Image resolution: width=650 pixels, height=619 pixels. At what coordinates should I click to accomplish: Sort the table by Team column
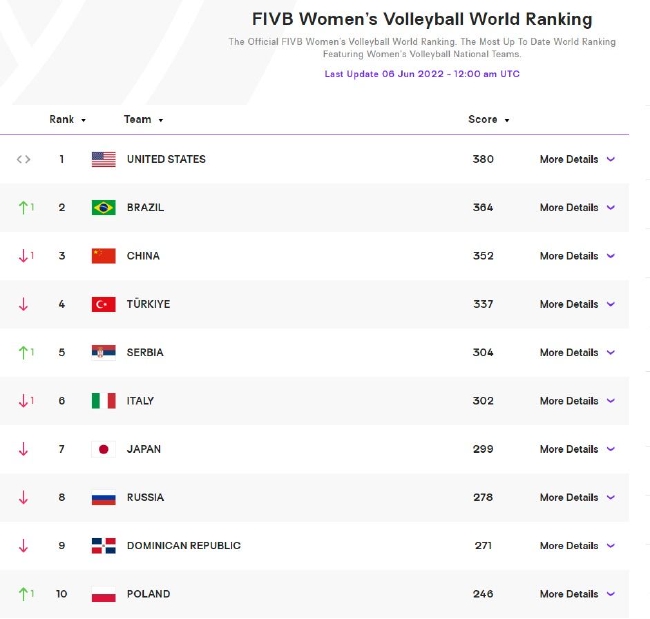pyautogui.click(x=143, y=119)
